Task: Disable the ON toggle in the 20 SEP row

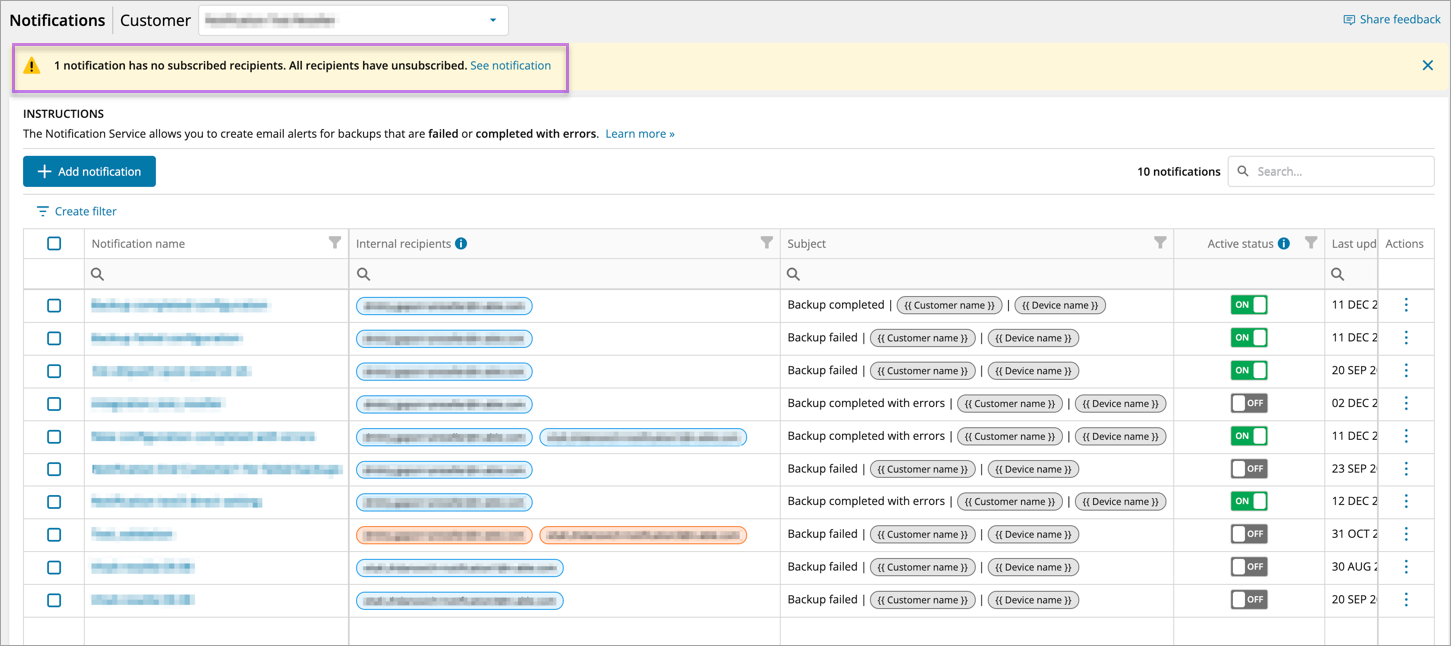Action: click(1249, 371)
